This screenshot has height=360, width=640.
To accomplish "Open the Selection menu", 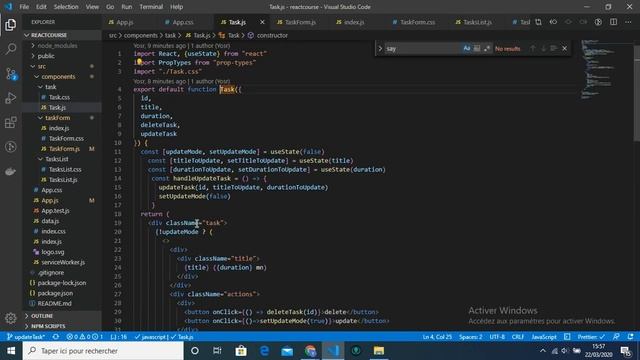I will tap(66, 7).
